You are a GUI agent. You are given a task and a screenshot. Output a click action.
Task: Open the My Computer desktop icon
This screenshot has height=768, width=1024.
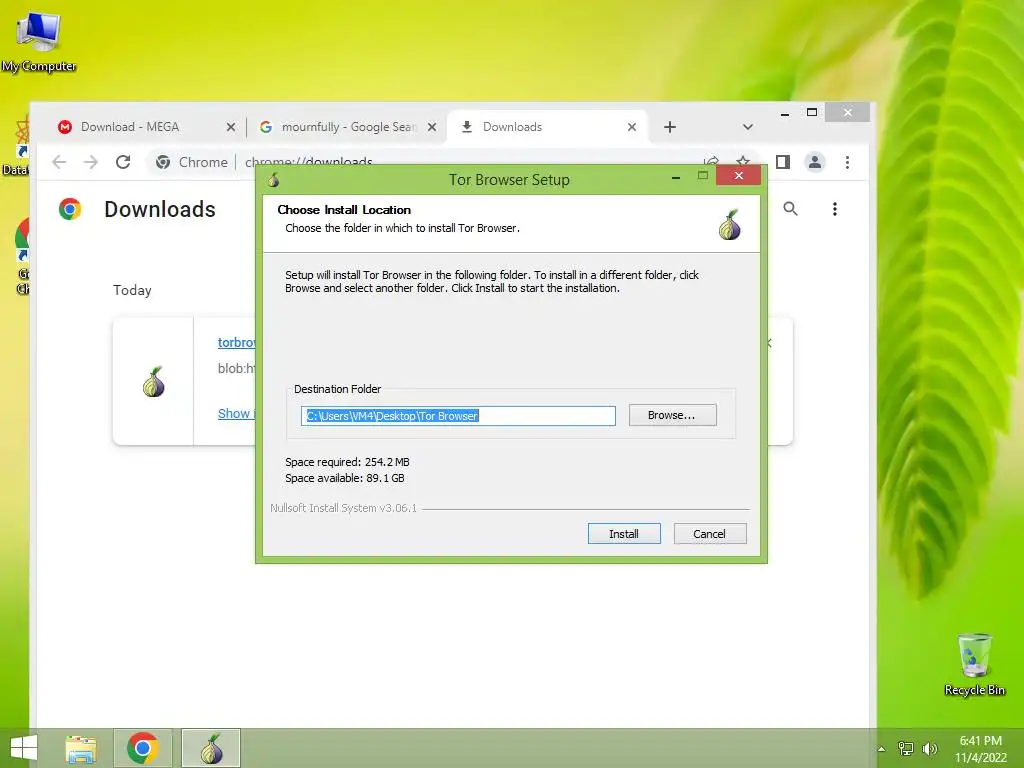39,40
